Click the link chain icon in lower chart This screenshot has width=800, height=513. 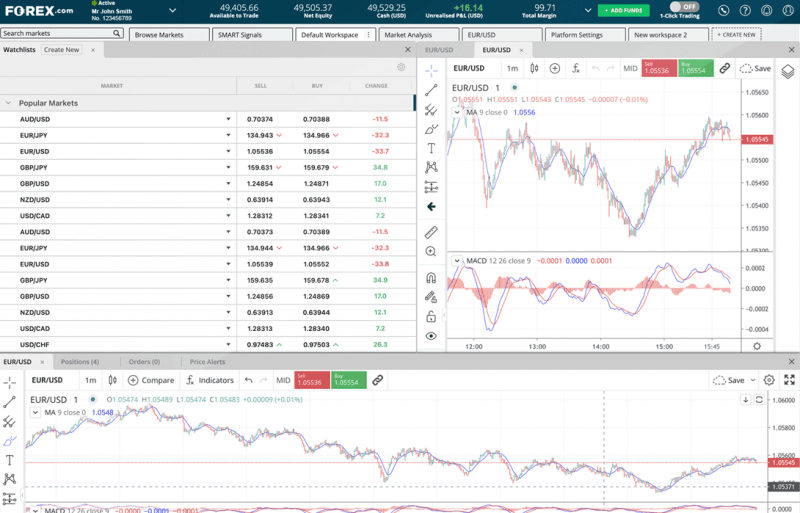click(x=378, y=380)
